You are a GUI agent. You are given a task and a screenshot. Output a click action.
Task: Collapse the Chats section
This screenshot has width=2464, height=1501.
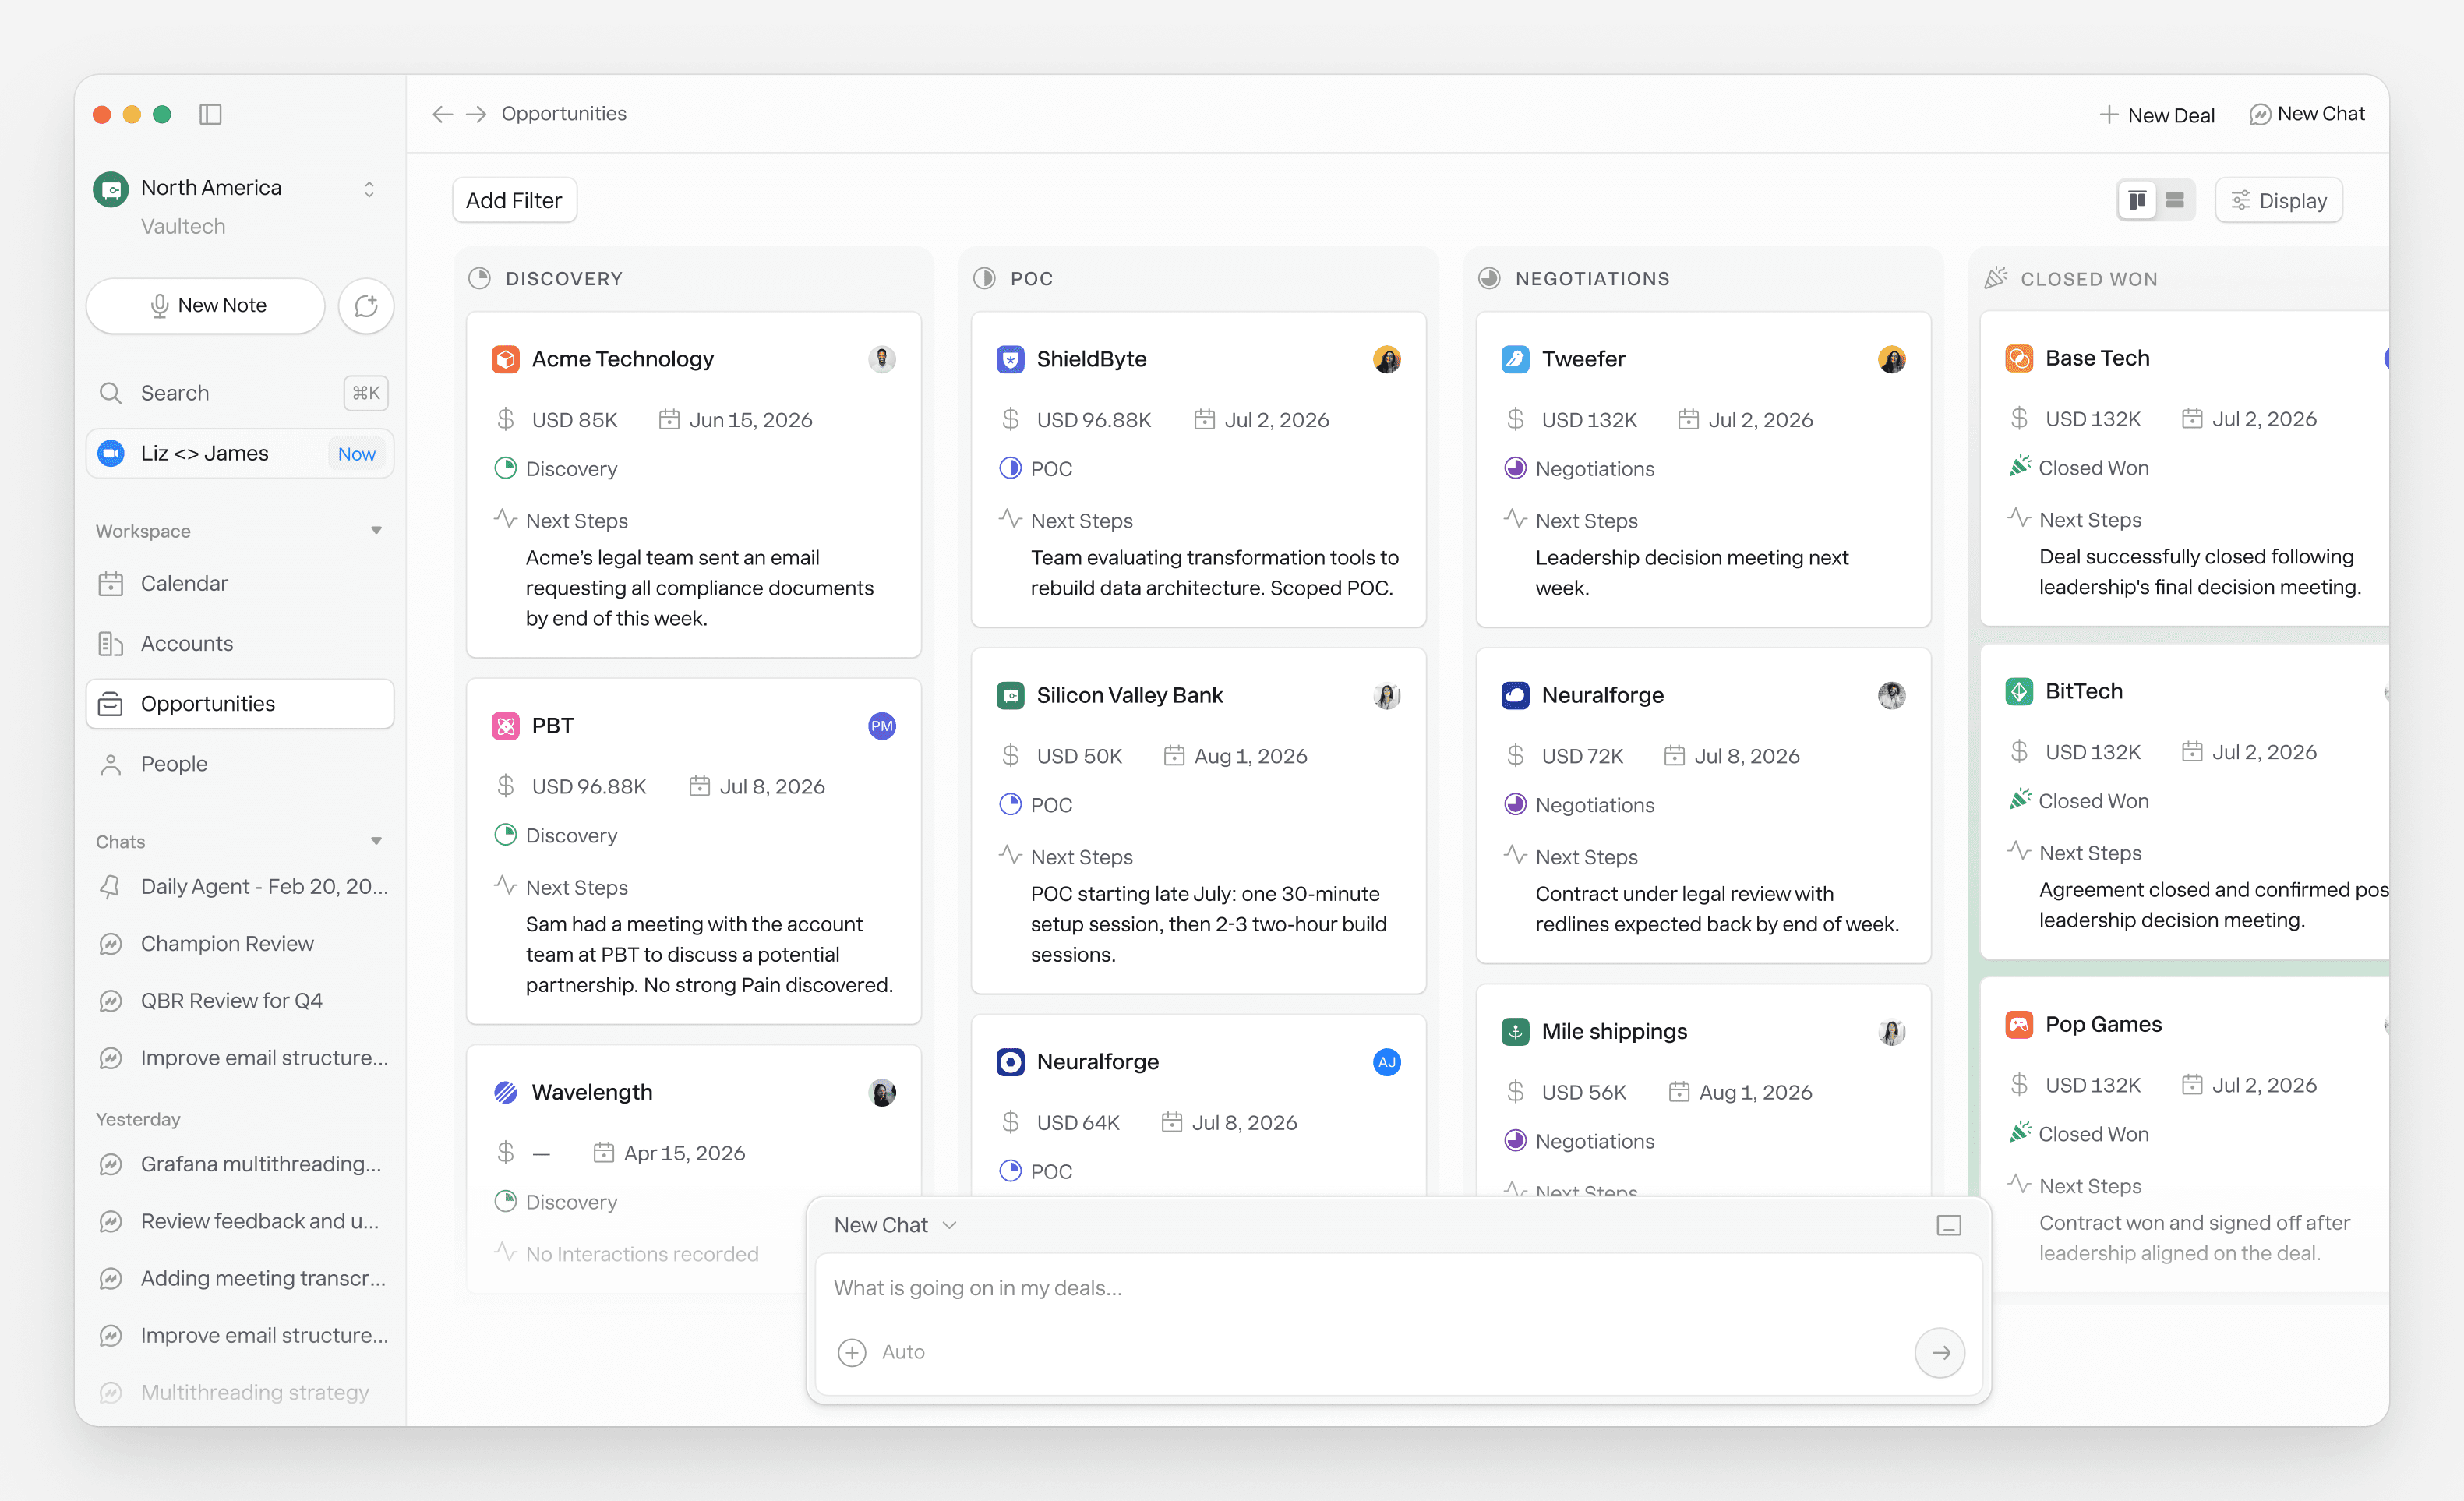pyautogui.click(x=376, y=841)
